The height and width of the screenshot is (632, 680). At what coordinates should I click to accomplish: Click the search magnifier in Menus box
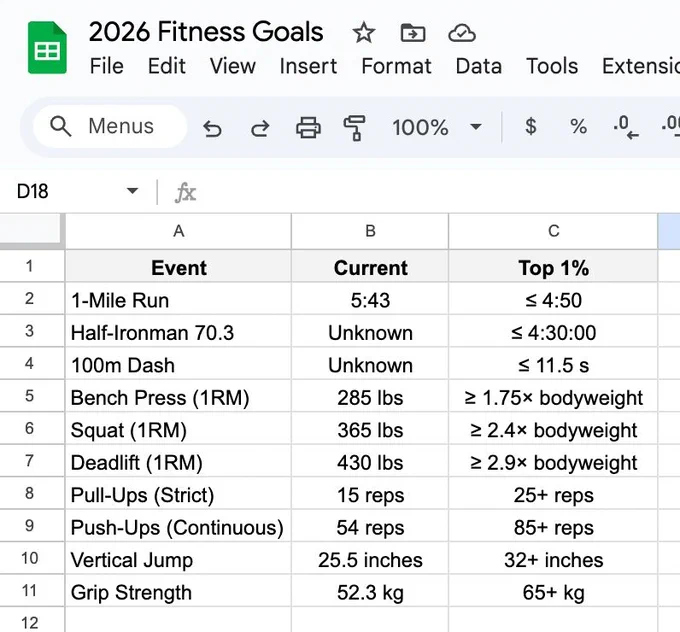60,127
